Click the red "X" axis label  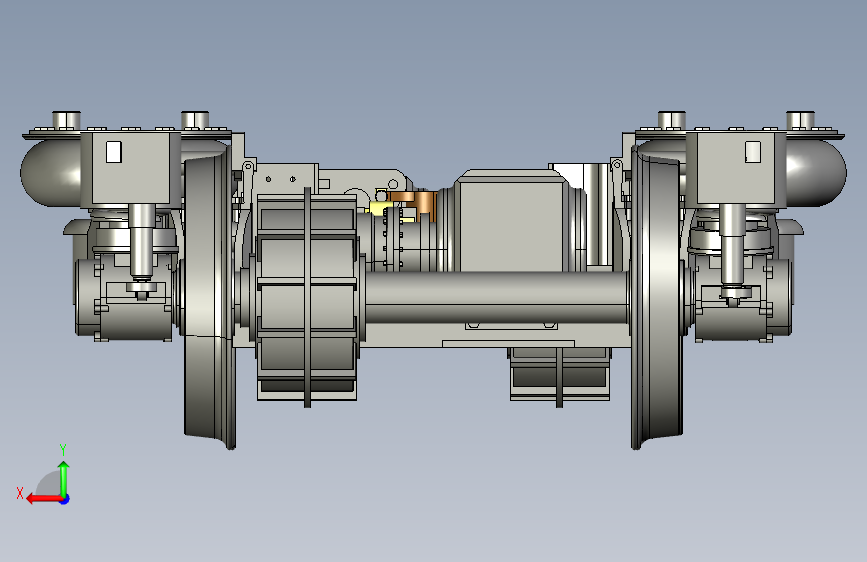point(20,493)
